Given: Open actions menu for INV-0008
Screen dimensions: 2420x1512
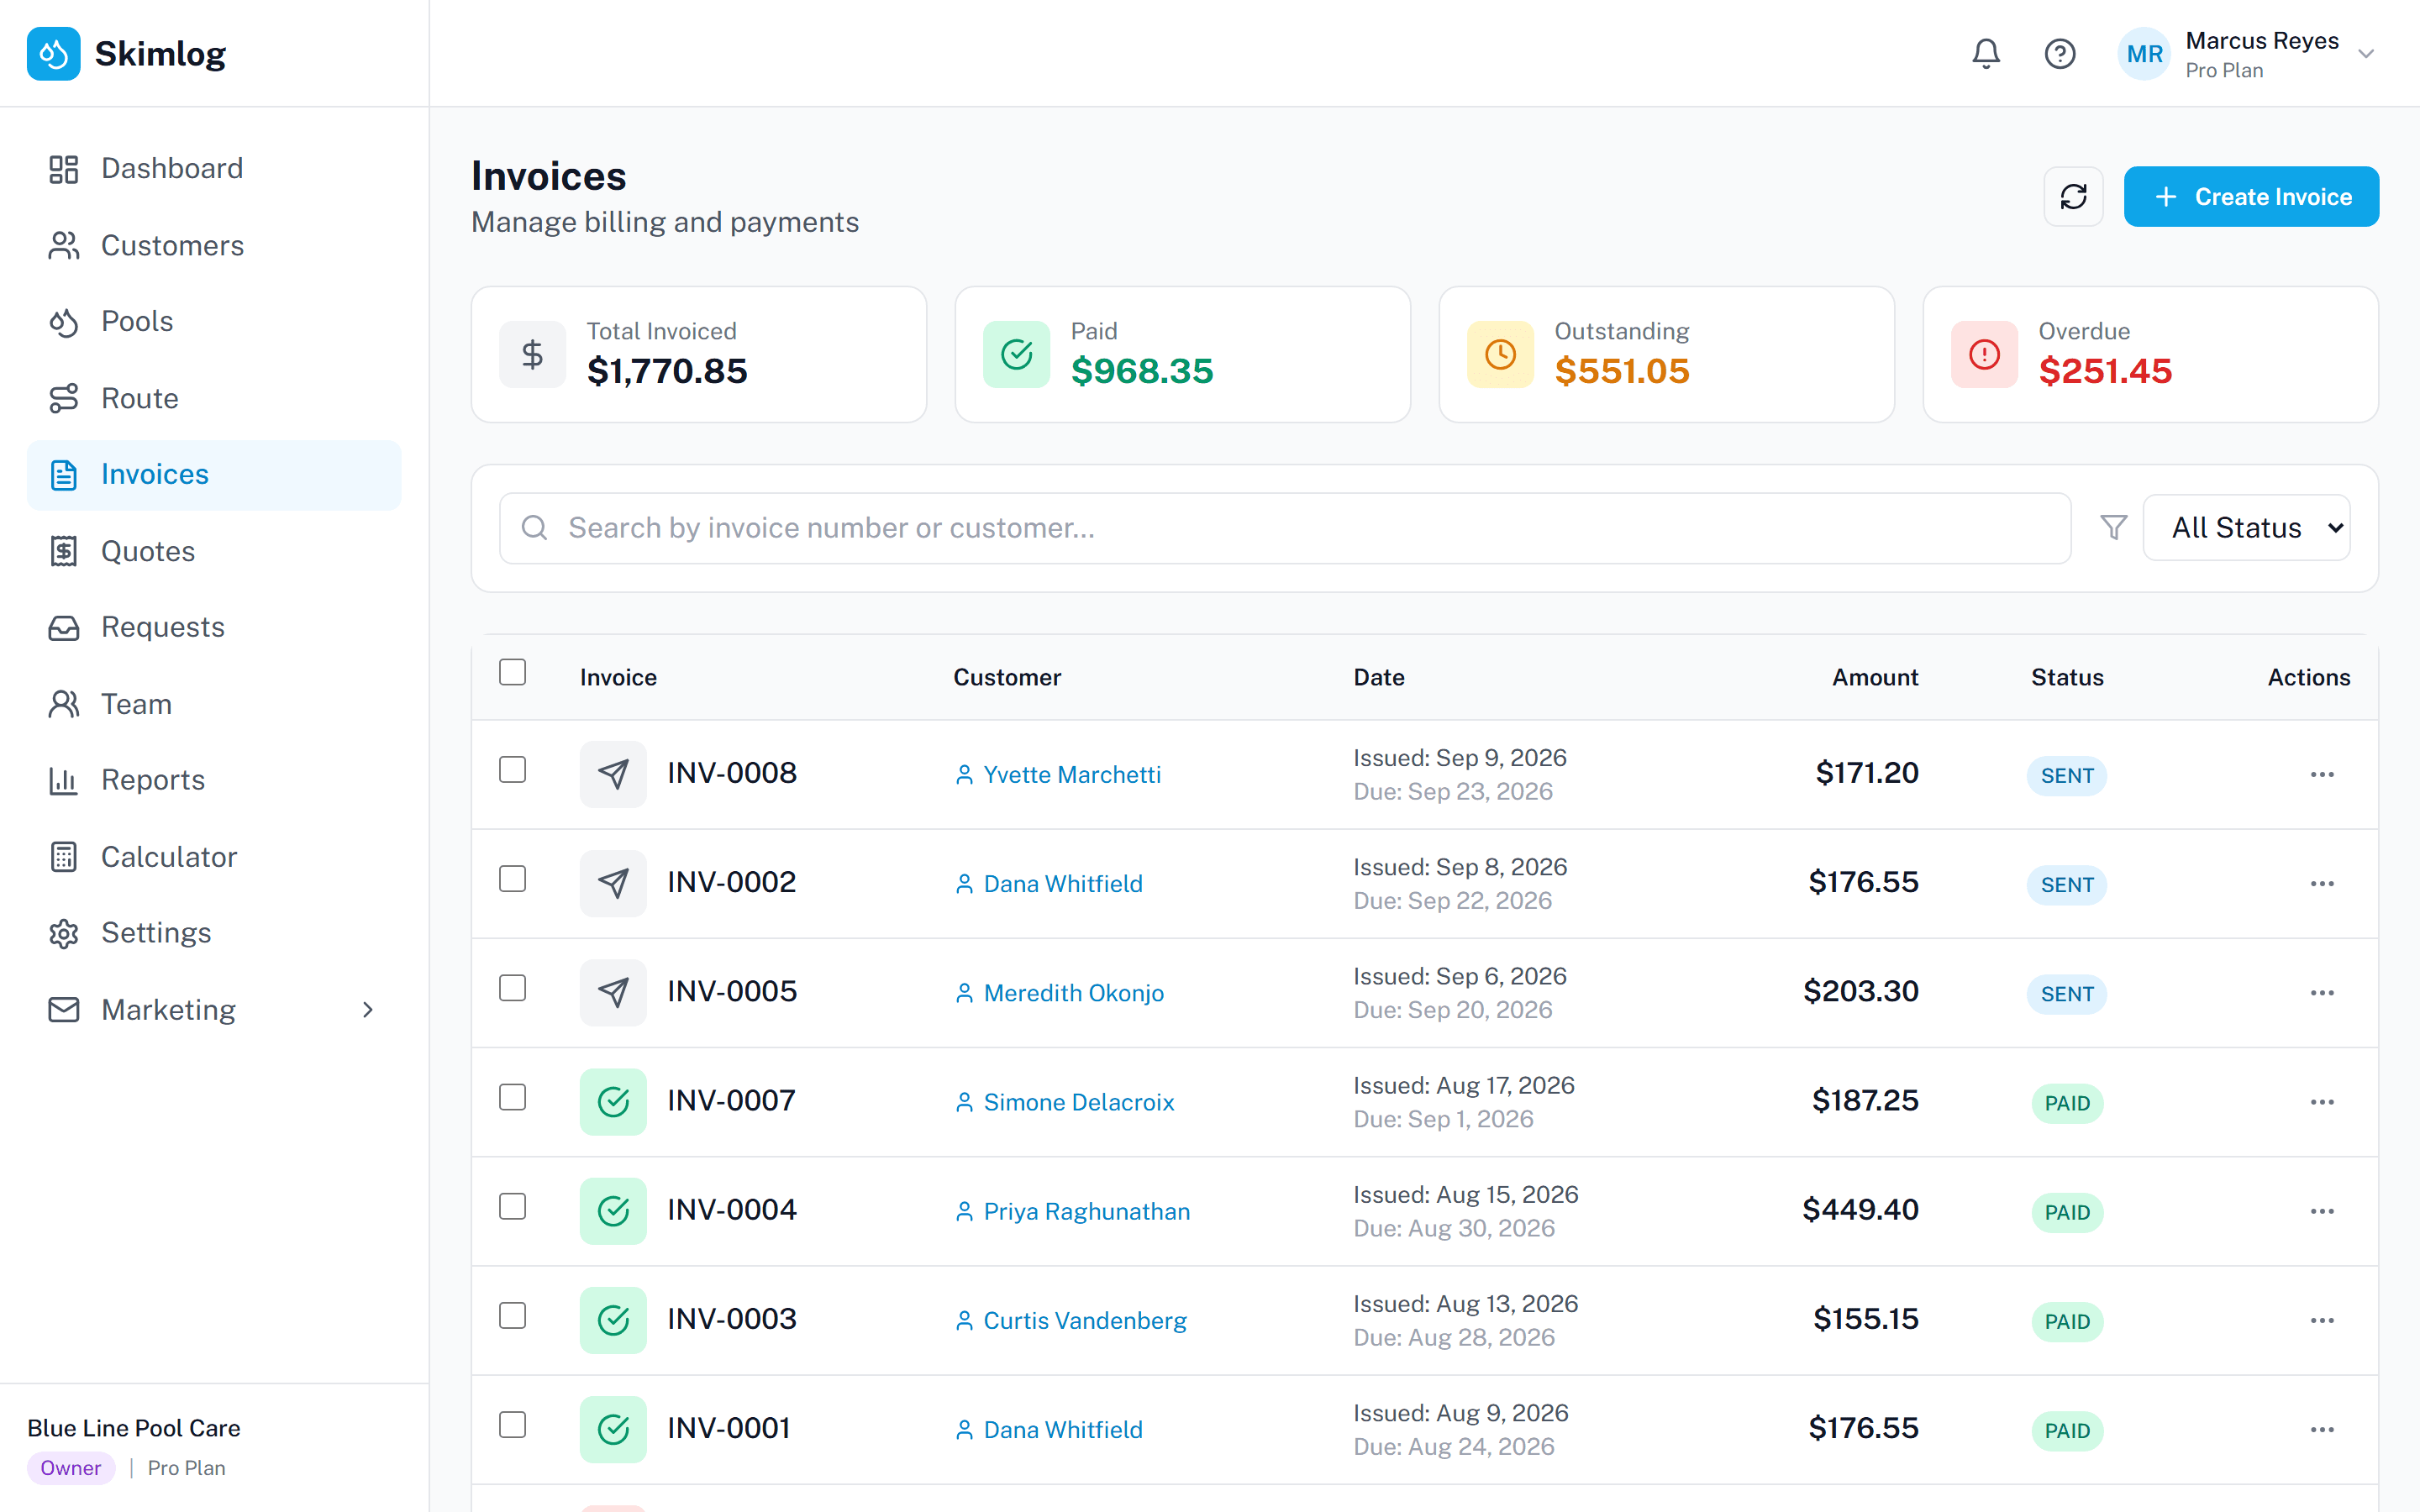Looking at the screenshot, I should [x=2322, y=774].
